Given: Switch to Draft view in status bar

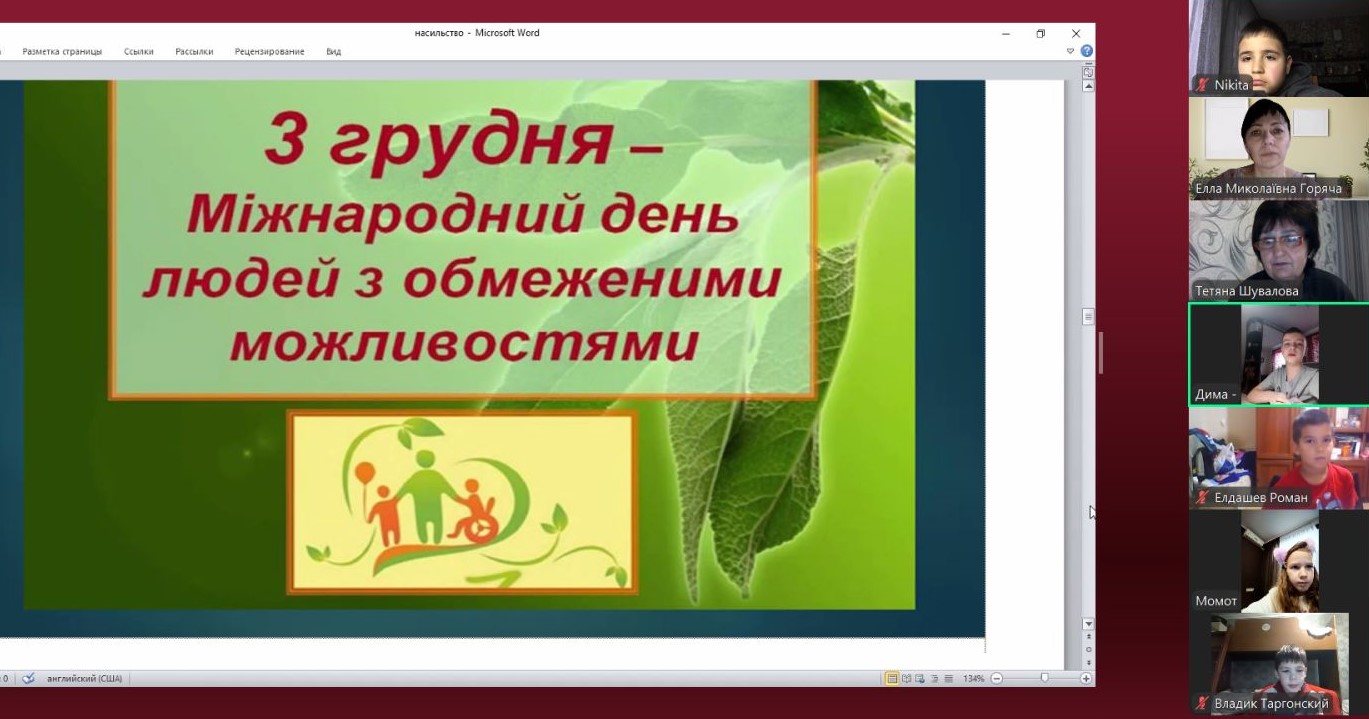Looking at the screenshot, I should point(949,678).
